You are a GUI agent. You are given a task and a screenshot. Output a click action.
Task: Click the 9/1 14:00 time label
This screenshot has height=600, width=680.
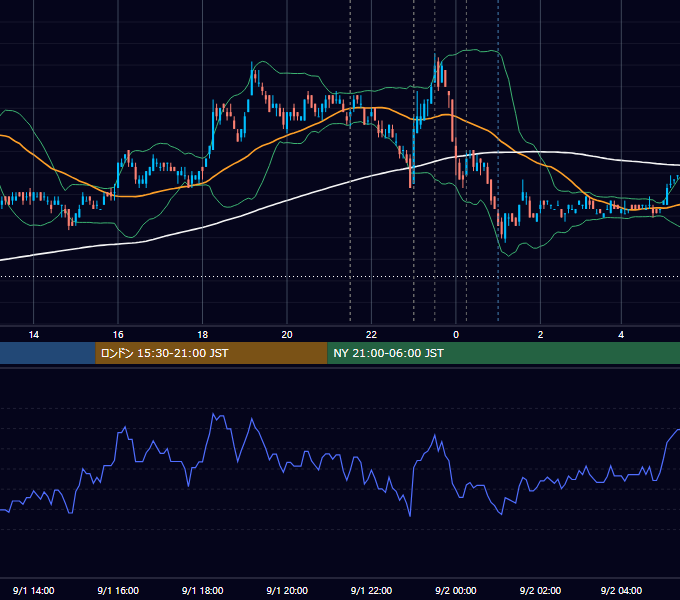[x=33, y=590]
